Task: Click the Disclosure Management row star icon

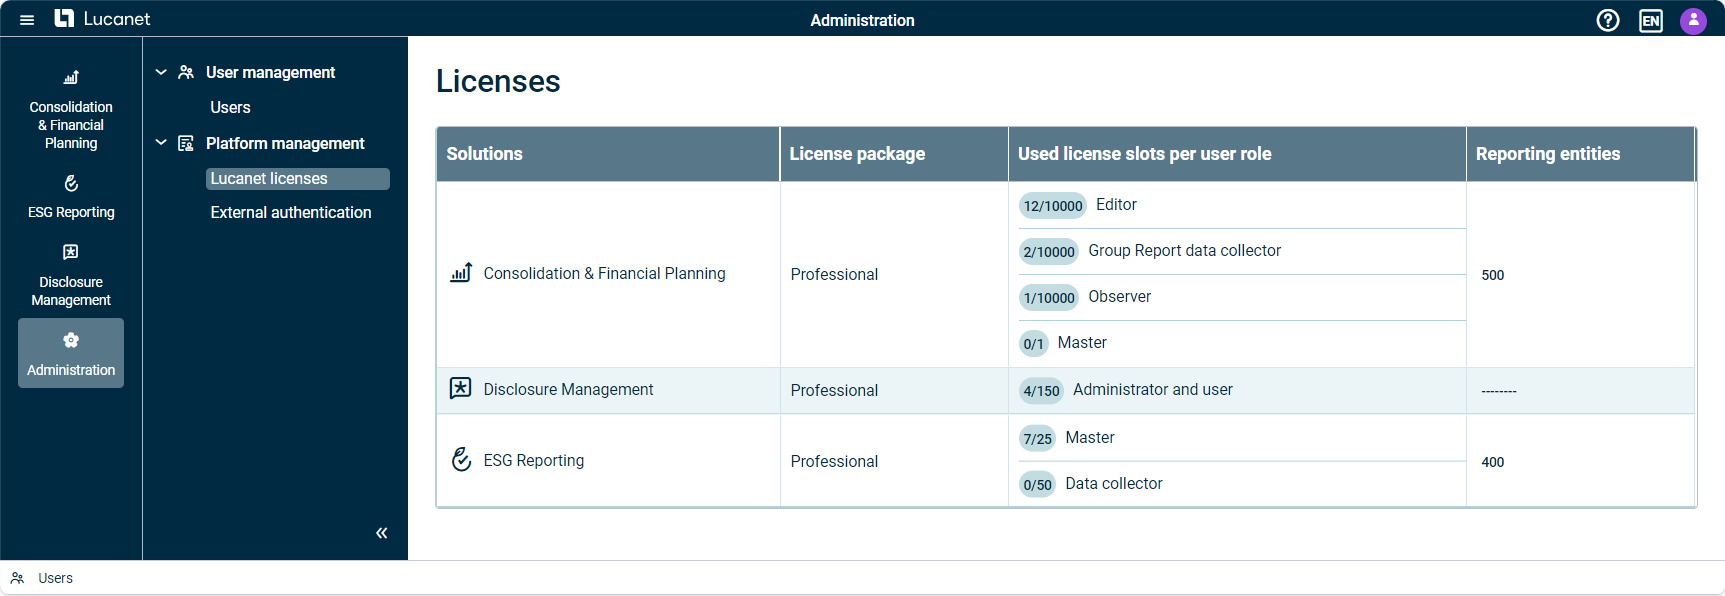Action: click(460, 388)
